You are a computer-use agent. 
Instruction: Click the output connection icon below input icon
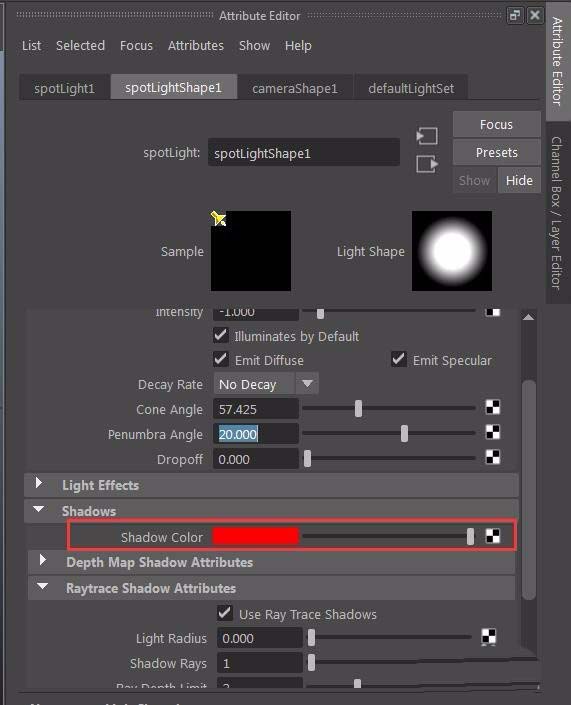tap(426, 164)
